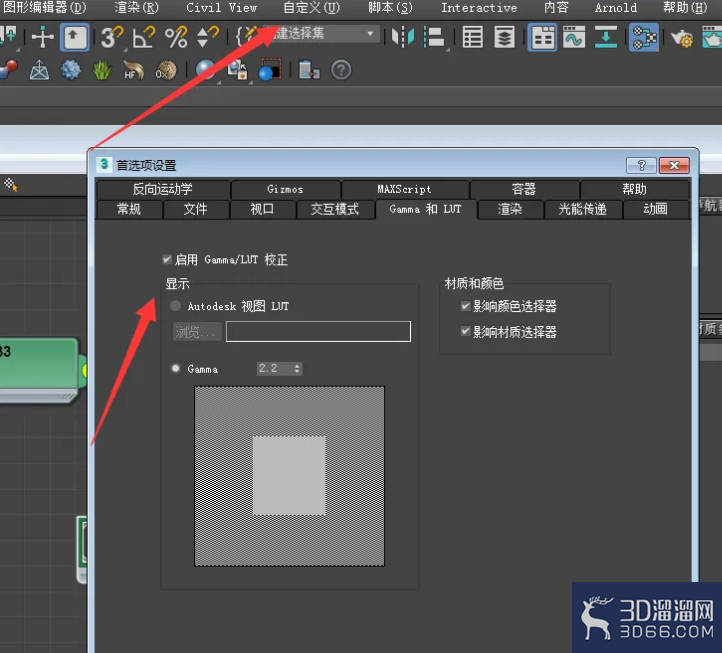Click the green grass plugin icon
The width and height of the screenshot is (722, 653).
point(102,70)
